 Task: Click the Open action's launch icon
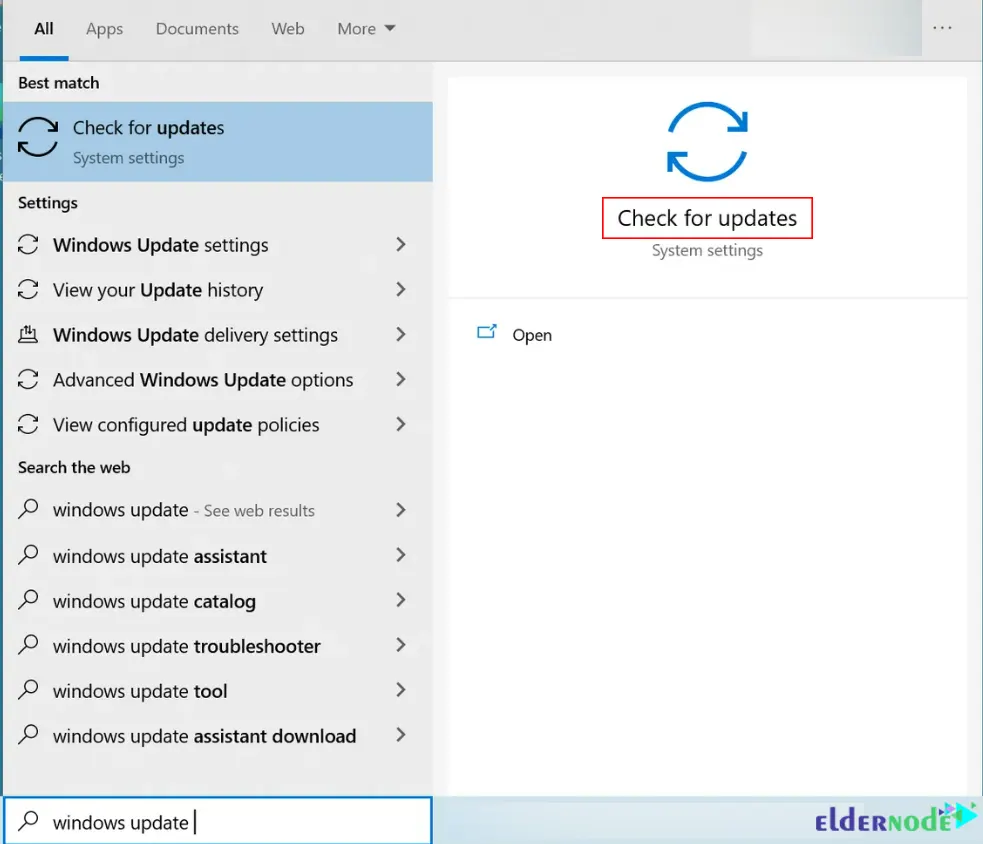click(486, 332)
